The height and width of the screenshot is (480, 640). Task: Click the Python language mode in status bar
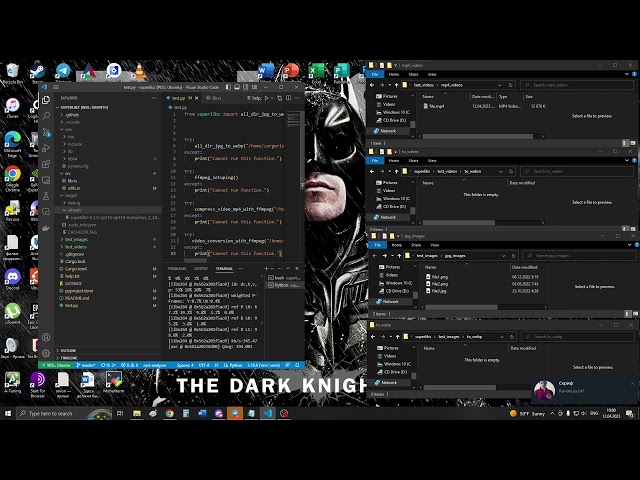tap(234, 365)
